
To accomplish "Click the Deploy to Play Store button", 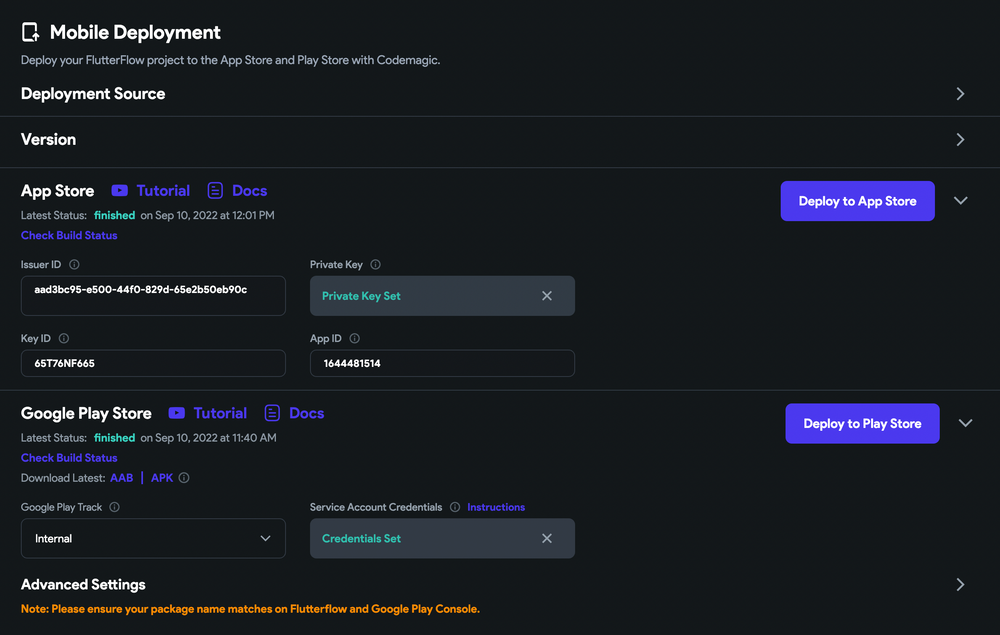I will pos(861,423).
